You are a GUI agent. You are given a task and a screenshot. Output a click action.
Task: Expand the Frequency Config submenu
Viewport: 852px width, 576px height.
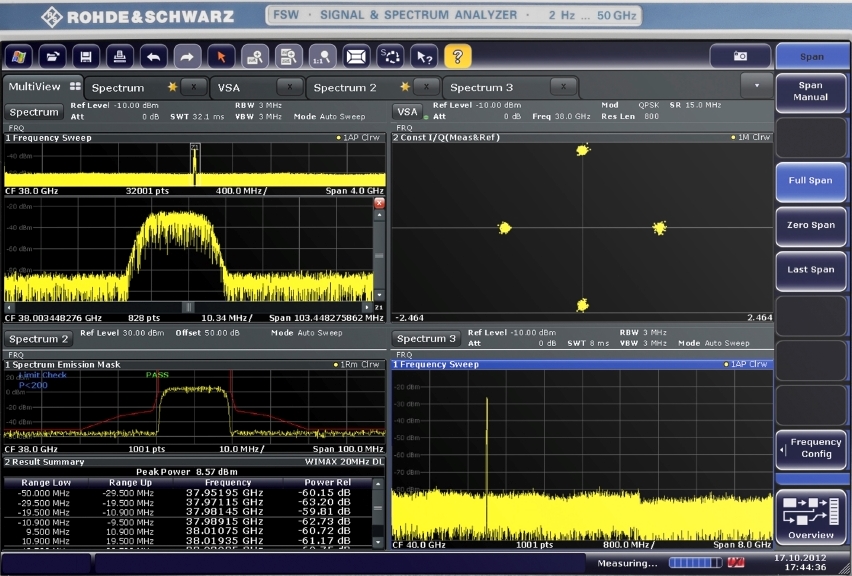coord(810,448)
